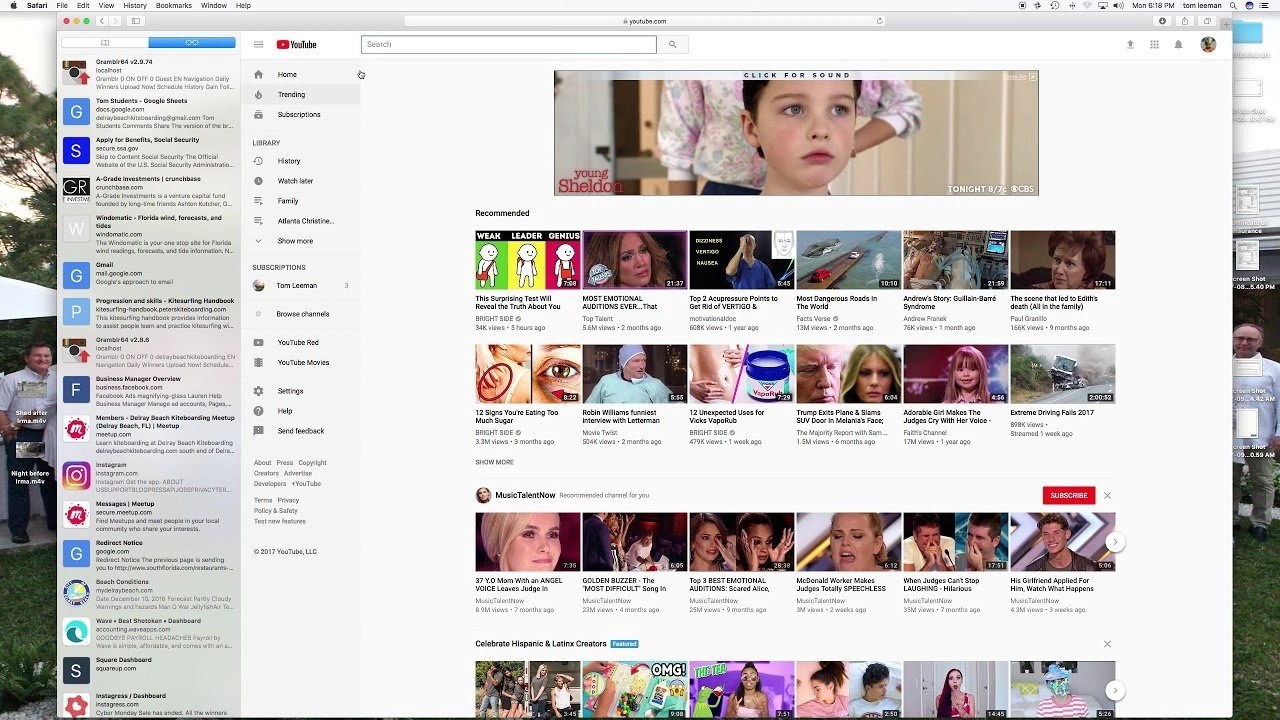Screen dimensions: 1280x720
Task: Open the YouTube hamburger guide menu
Action: pyautogui.click(x=258, y=44)
